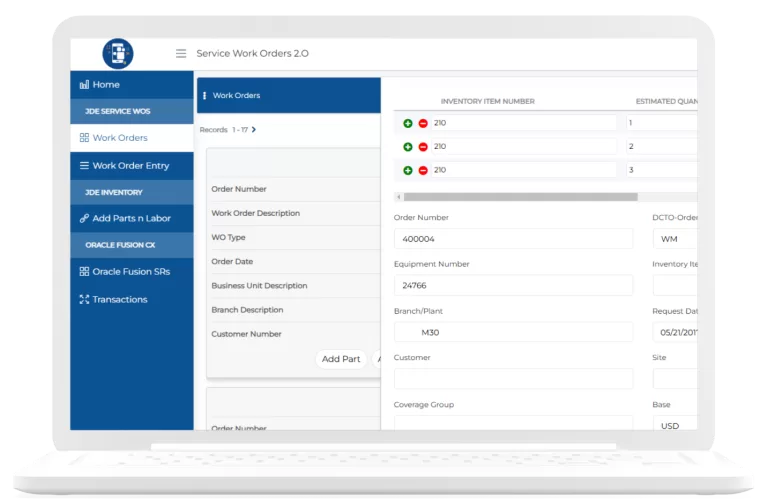Click Order Number field 400004
Image resolution: width=768 pixels, height=499 pixels.
click(513, 239)
